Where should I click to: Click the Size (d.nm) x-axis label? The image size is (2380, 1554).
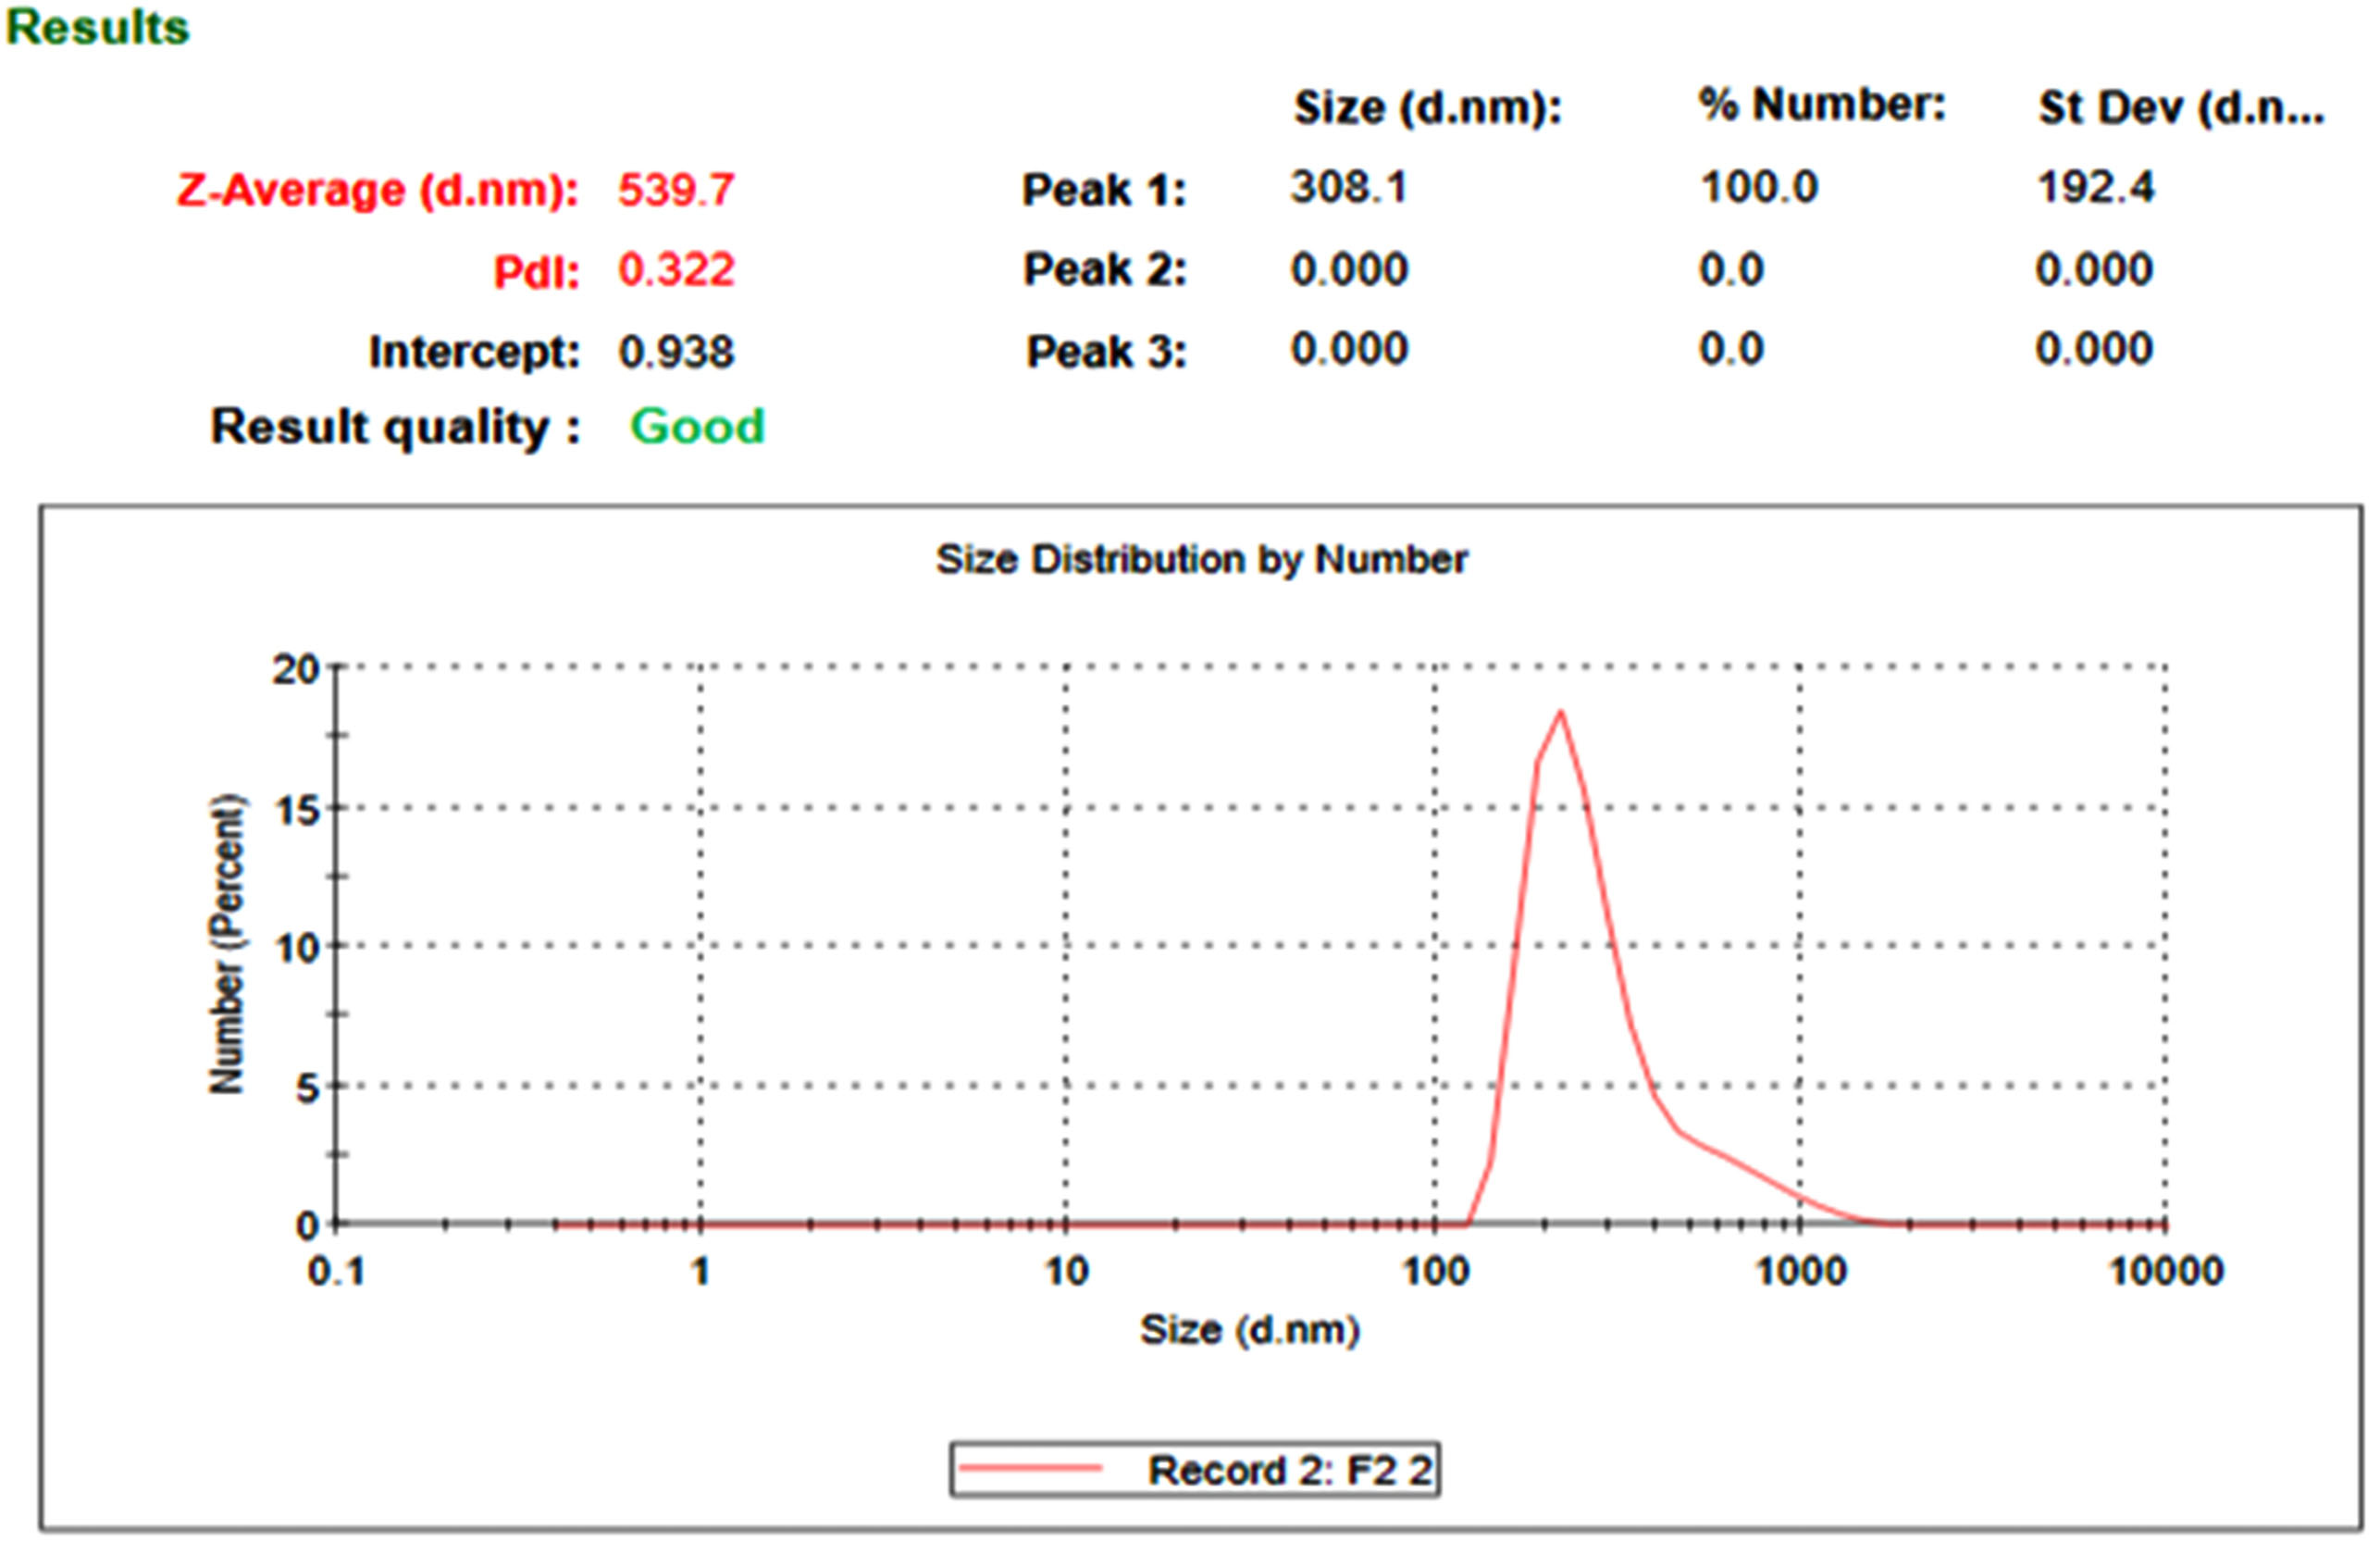click(1249, 1330)
